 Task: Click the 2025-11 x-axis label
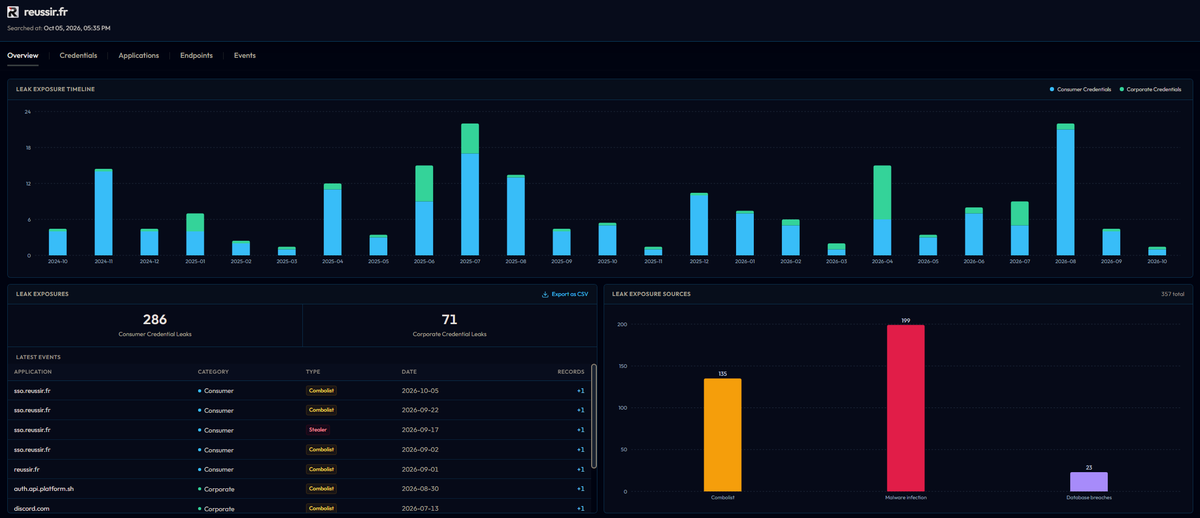pyautogui.click(x=653, y=262)
